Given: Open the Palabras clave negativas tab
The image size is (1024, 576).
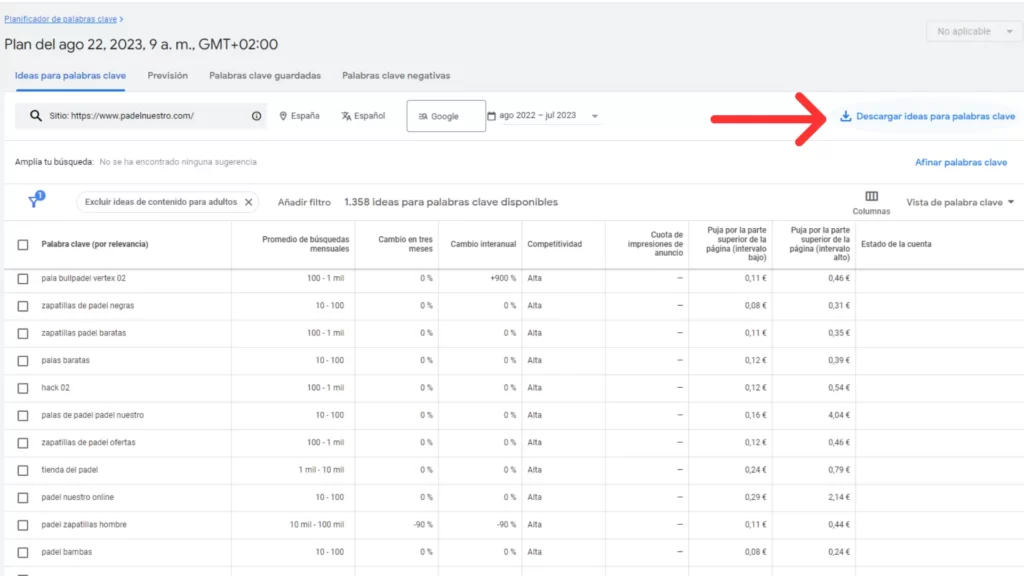Looking at the screenshot, I should pos(396,75).
